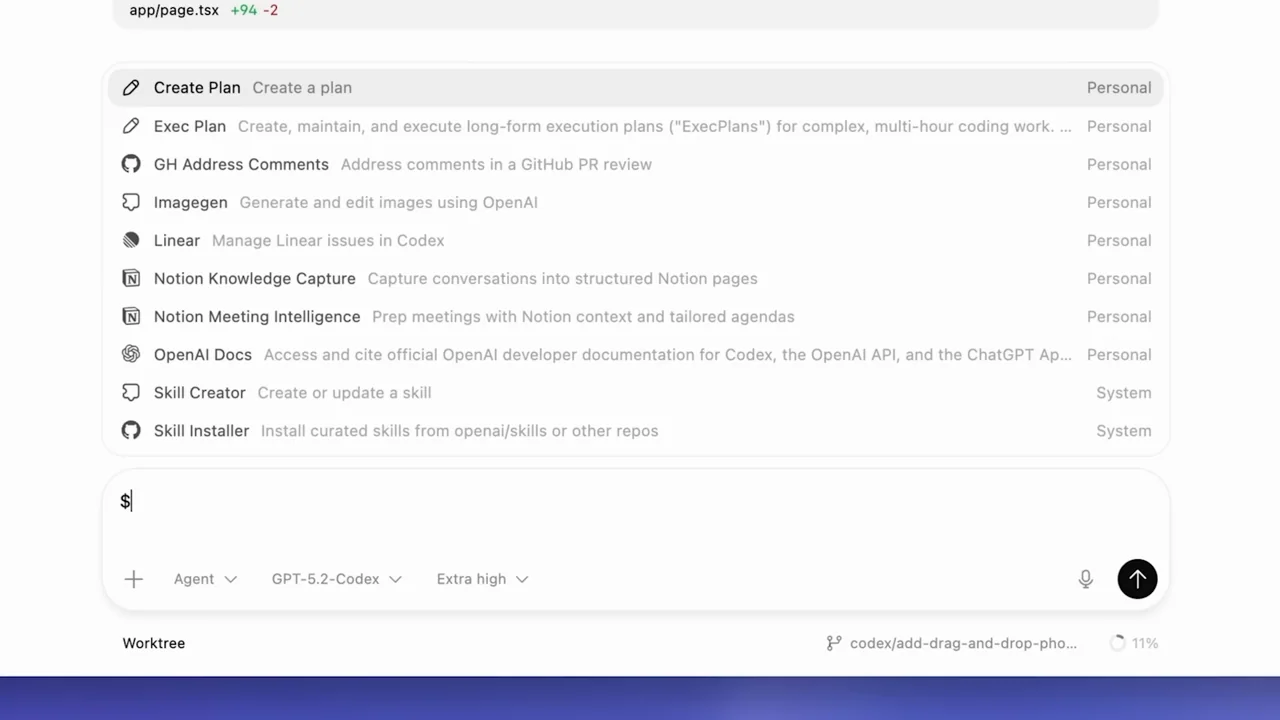Click the pencil icon beside Exec Plan
The width and height of the screenshot is (1280, 720).
131,126
